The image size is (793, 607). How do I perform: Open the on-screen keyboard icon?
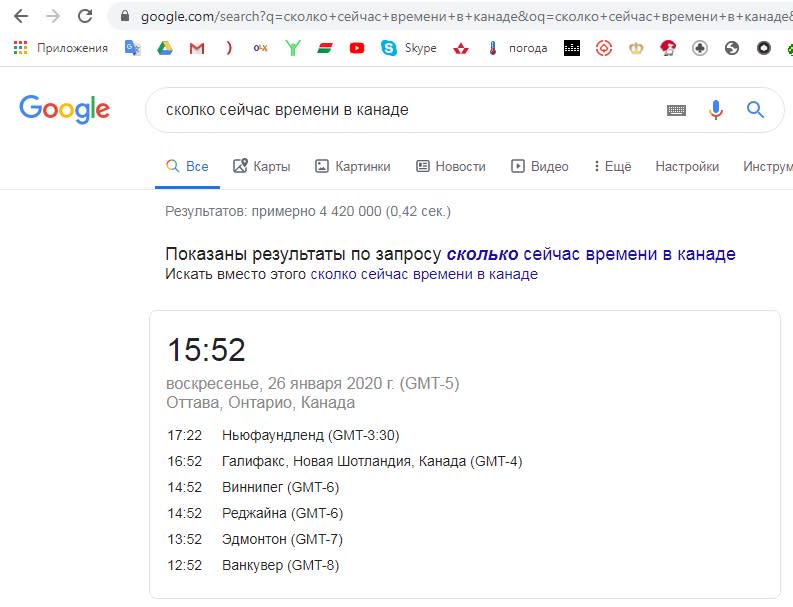pyautogui.click(x=676, y=110)
